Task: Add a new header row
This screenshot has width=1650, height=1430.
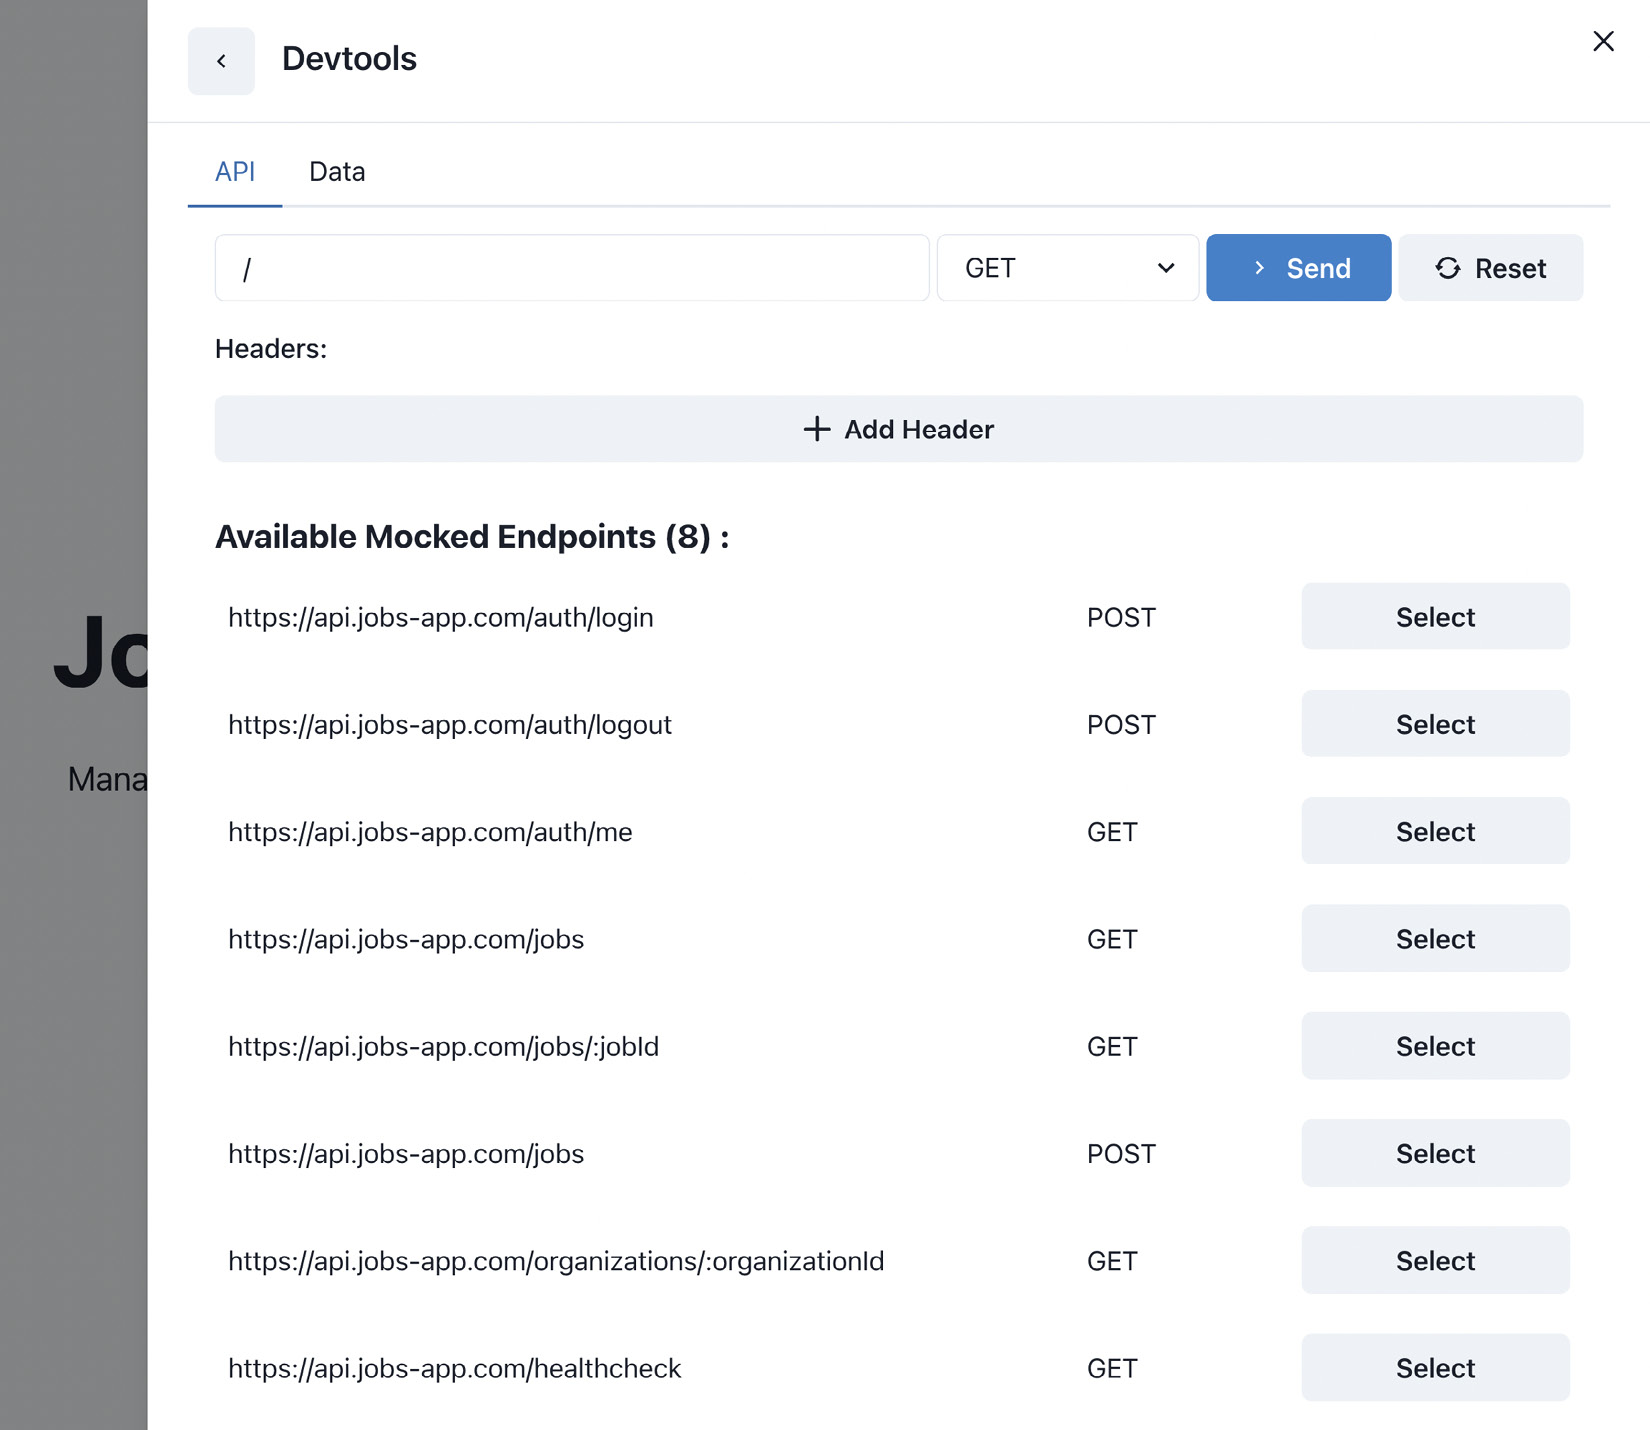Action: (x=898, y=429)
